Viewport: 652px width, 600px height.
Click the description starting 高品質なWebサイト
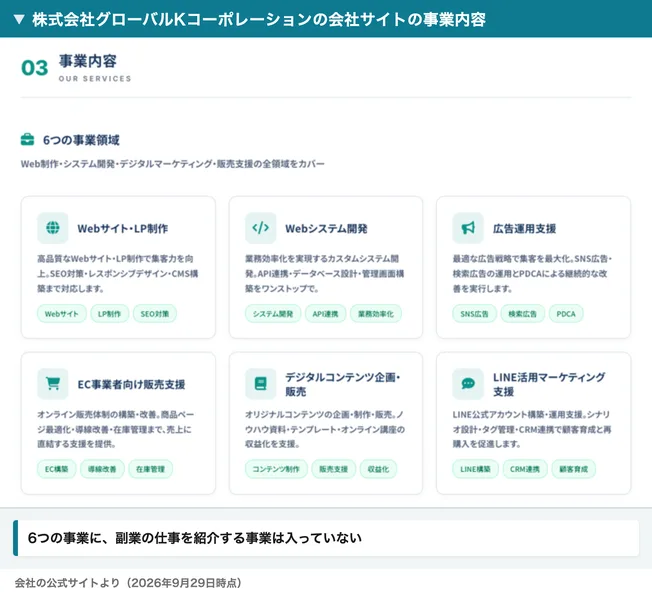coord(118,273)
